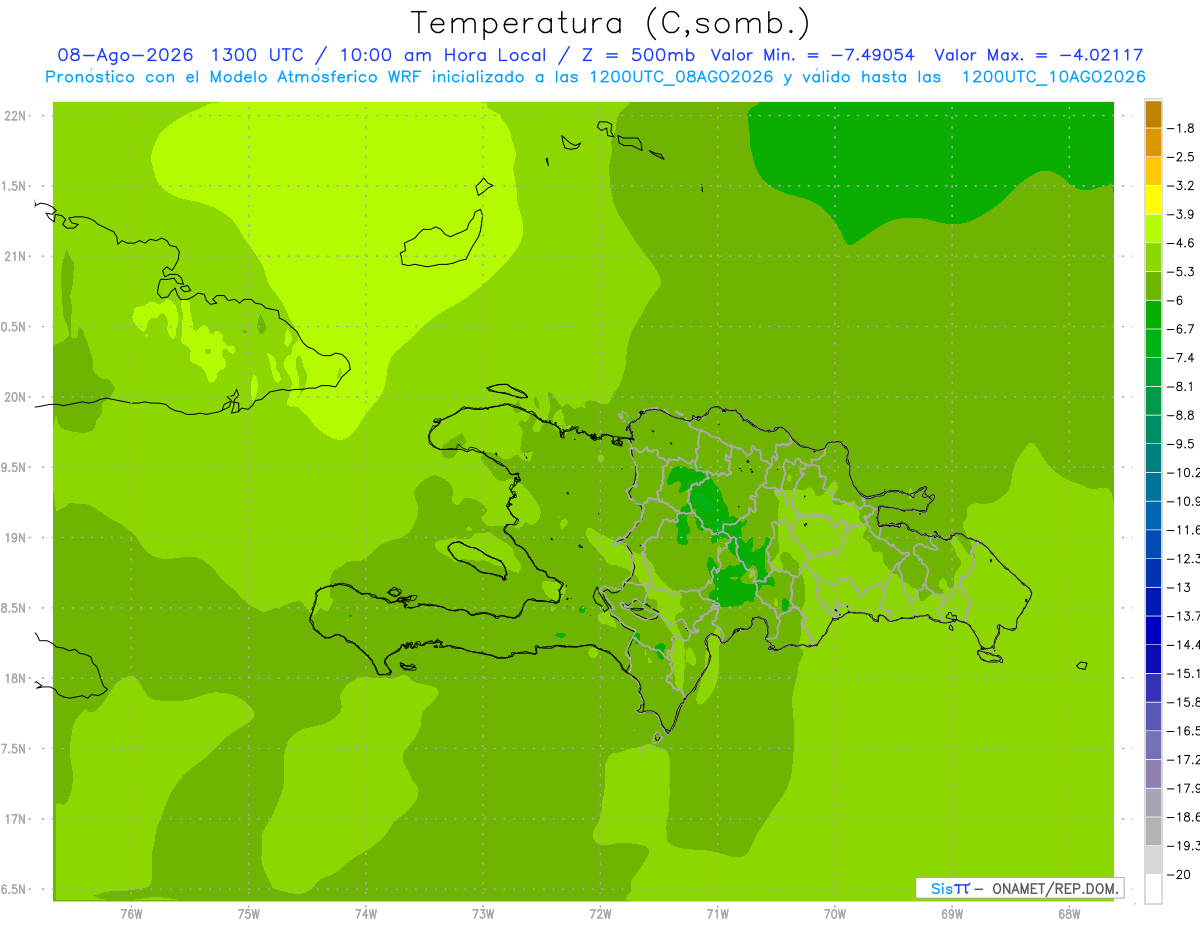Click the '17N' latitude axis label
1200x927 pixels.
(16, 819)
